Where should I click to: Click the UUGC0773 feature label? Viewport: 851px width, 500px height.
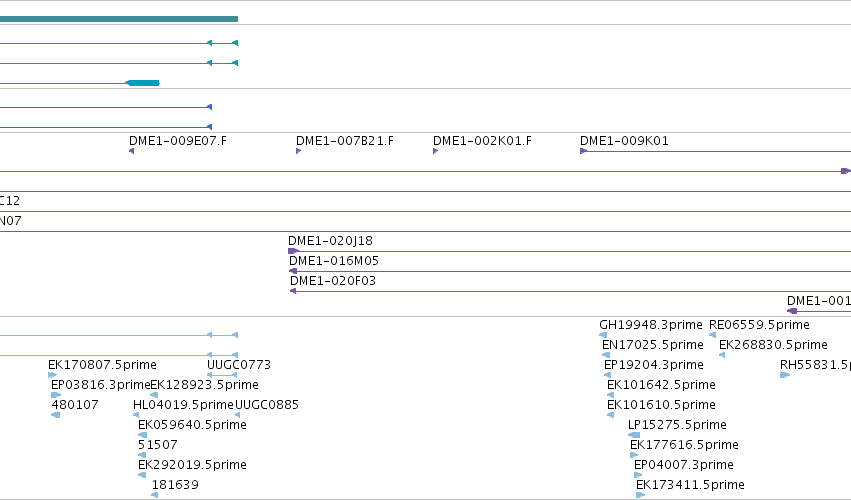point(239,365)
